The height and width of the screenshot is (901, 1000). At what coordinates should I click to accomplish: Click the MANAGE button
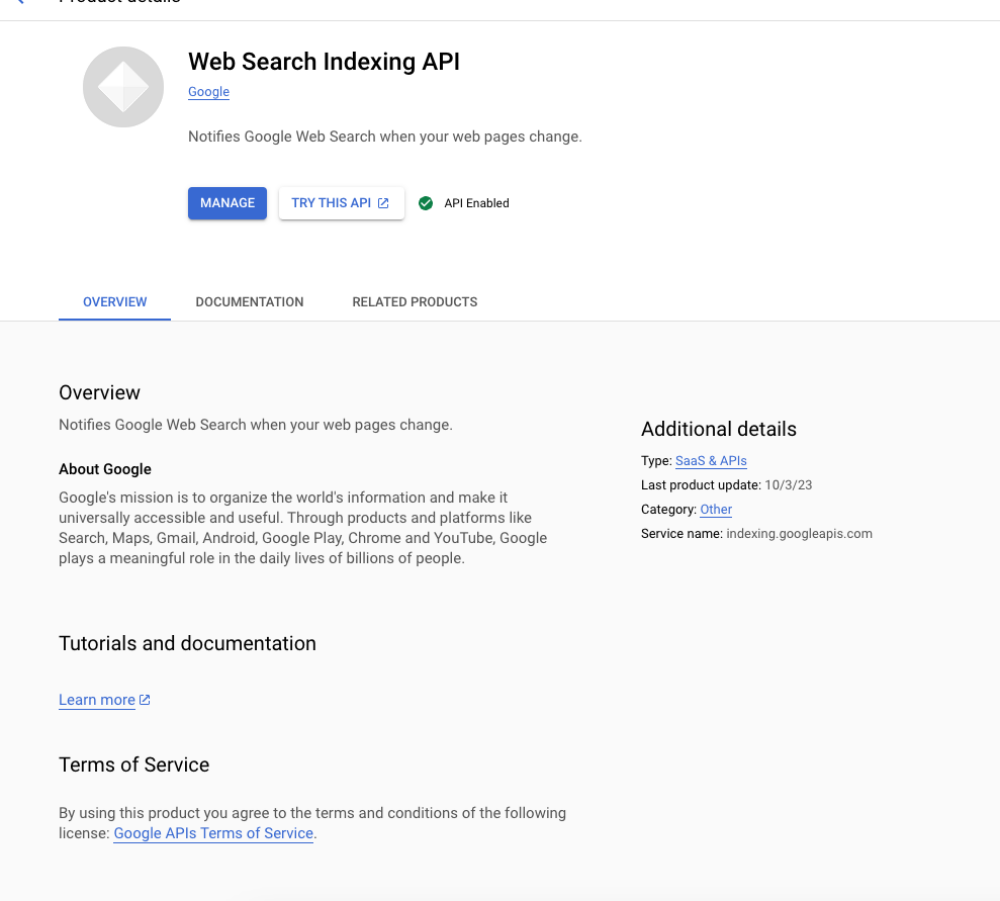(x=227, y=203)
